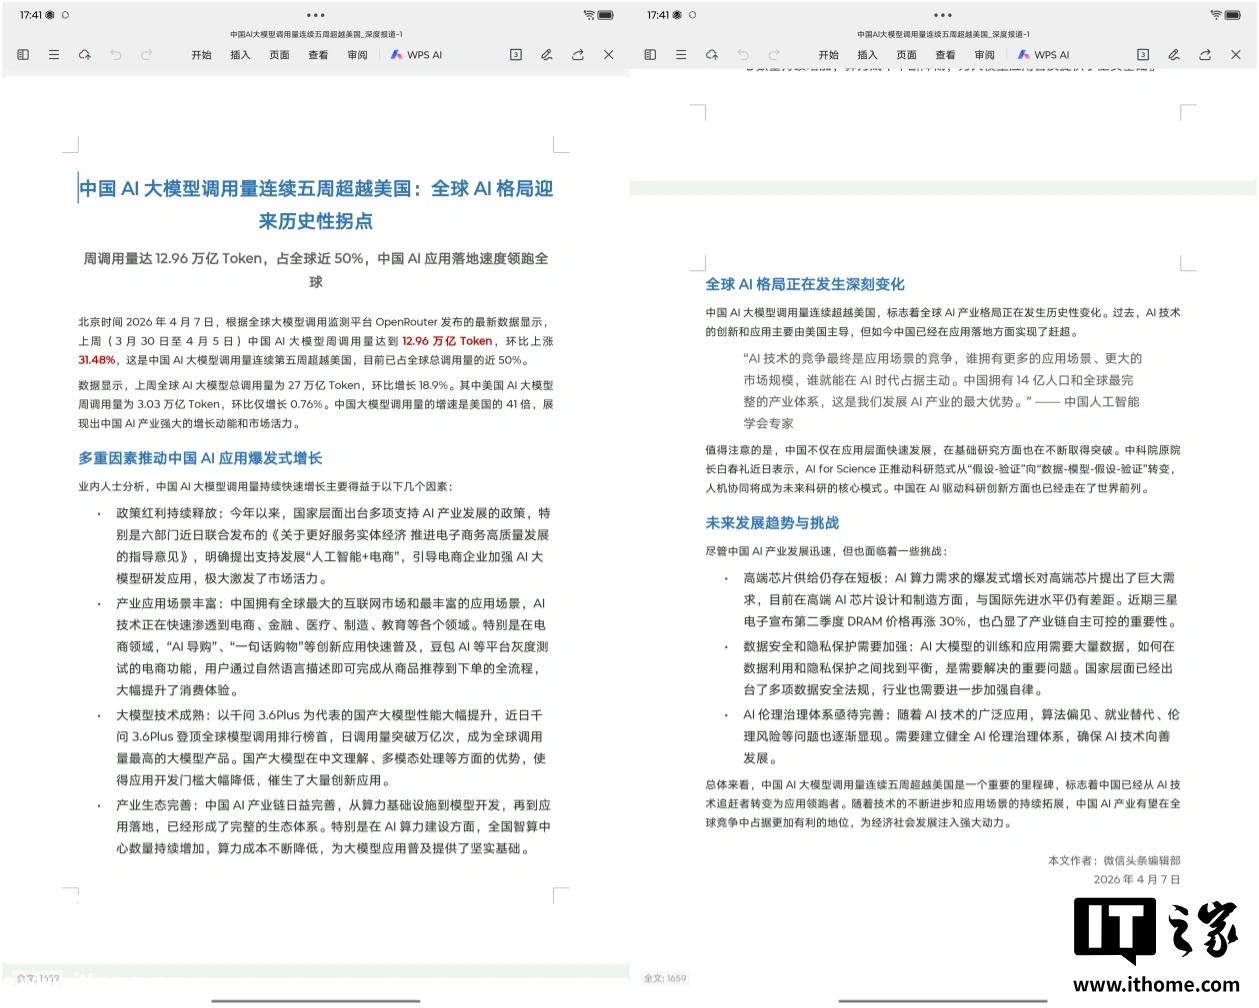The image size is (1259, 1008).
Task: Enable editing via the right window's pen icon
Action: point(1173,55)
